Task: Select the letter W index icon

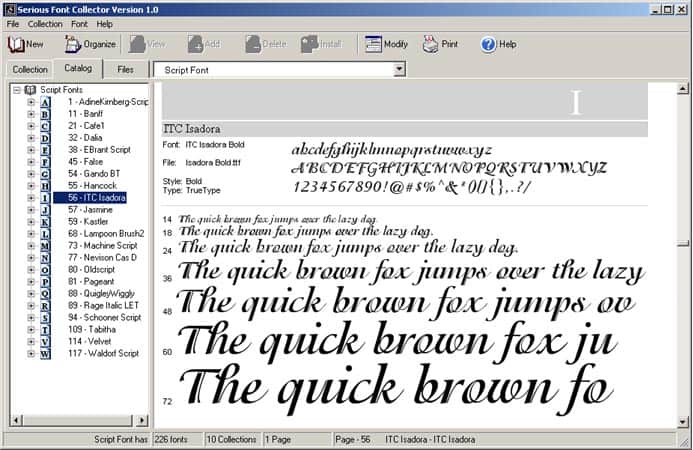Action: [45, 354]
